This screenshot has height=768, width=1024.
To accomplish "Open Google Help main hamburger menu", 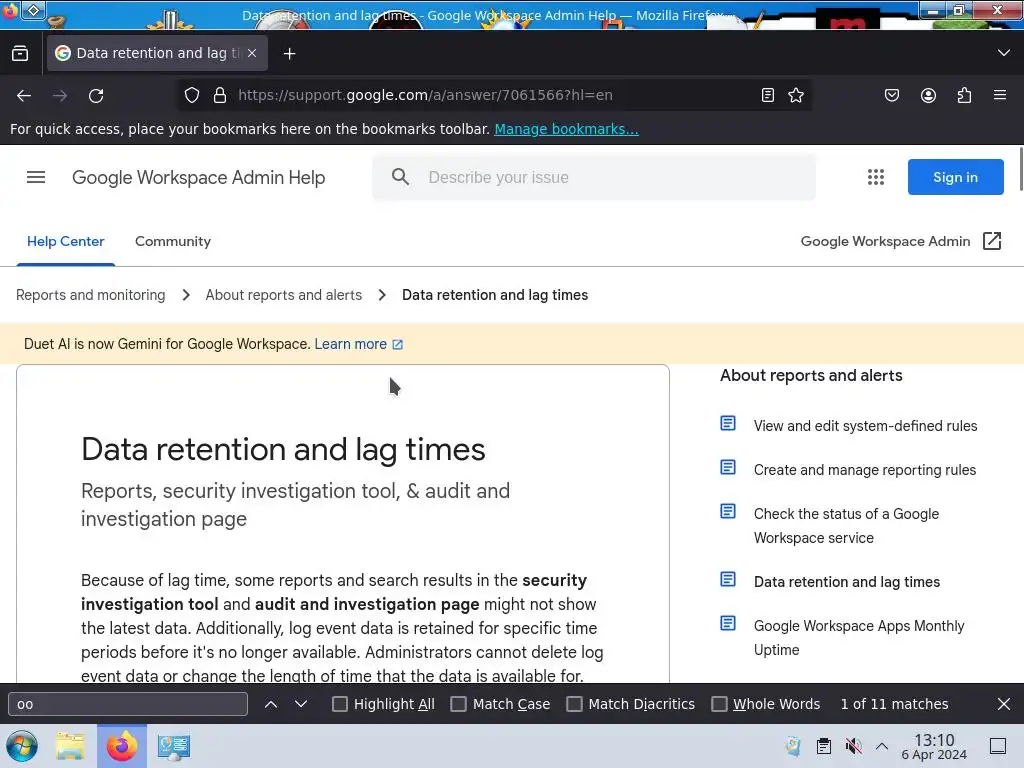I will (36, 177).
